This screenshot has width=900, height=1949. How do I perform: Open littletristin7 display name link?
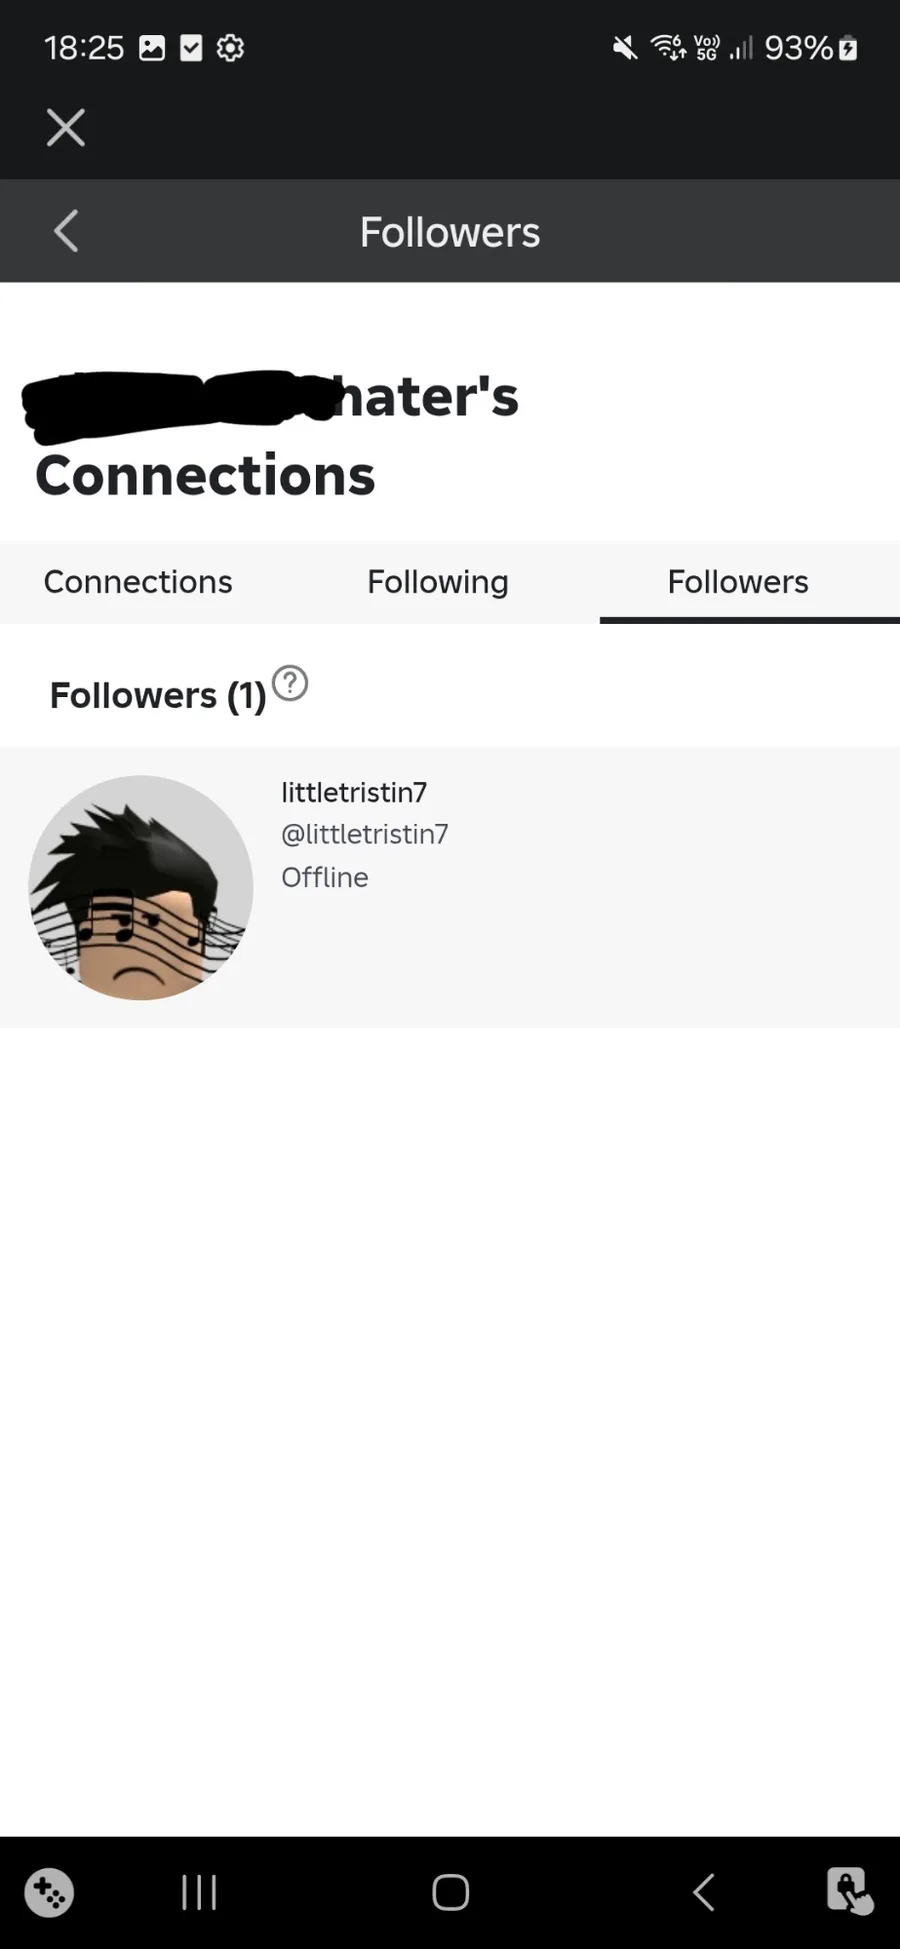click(x=354, y=793)
